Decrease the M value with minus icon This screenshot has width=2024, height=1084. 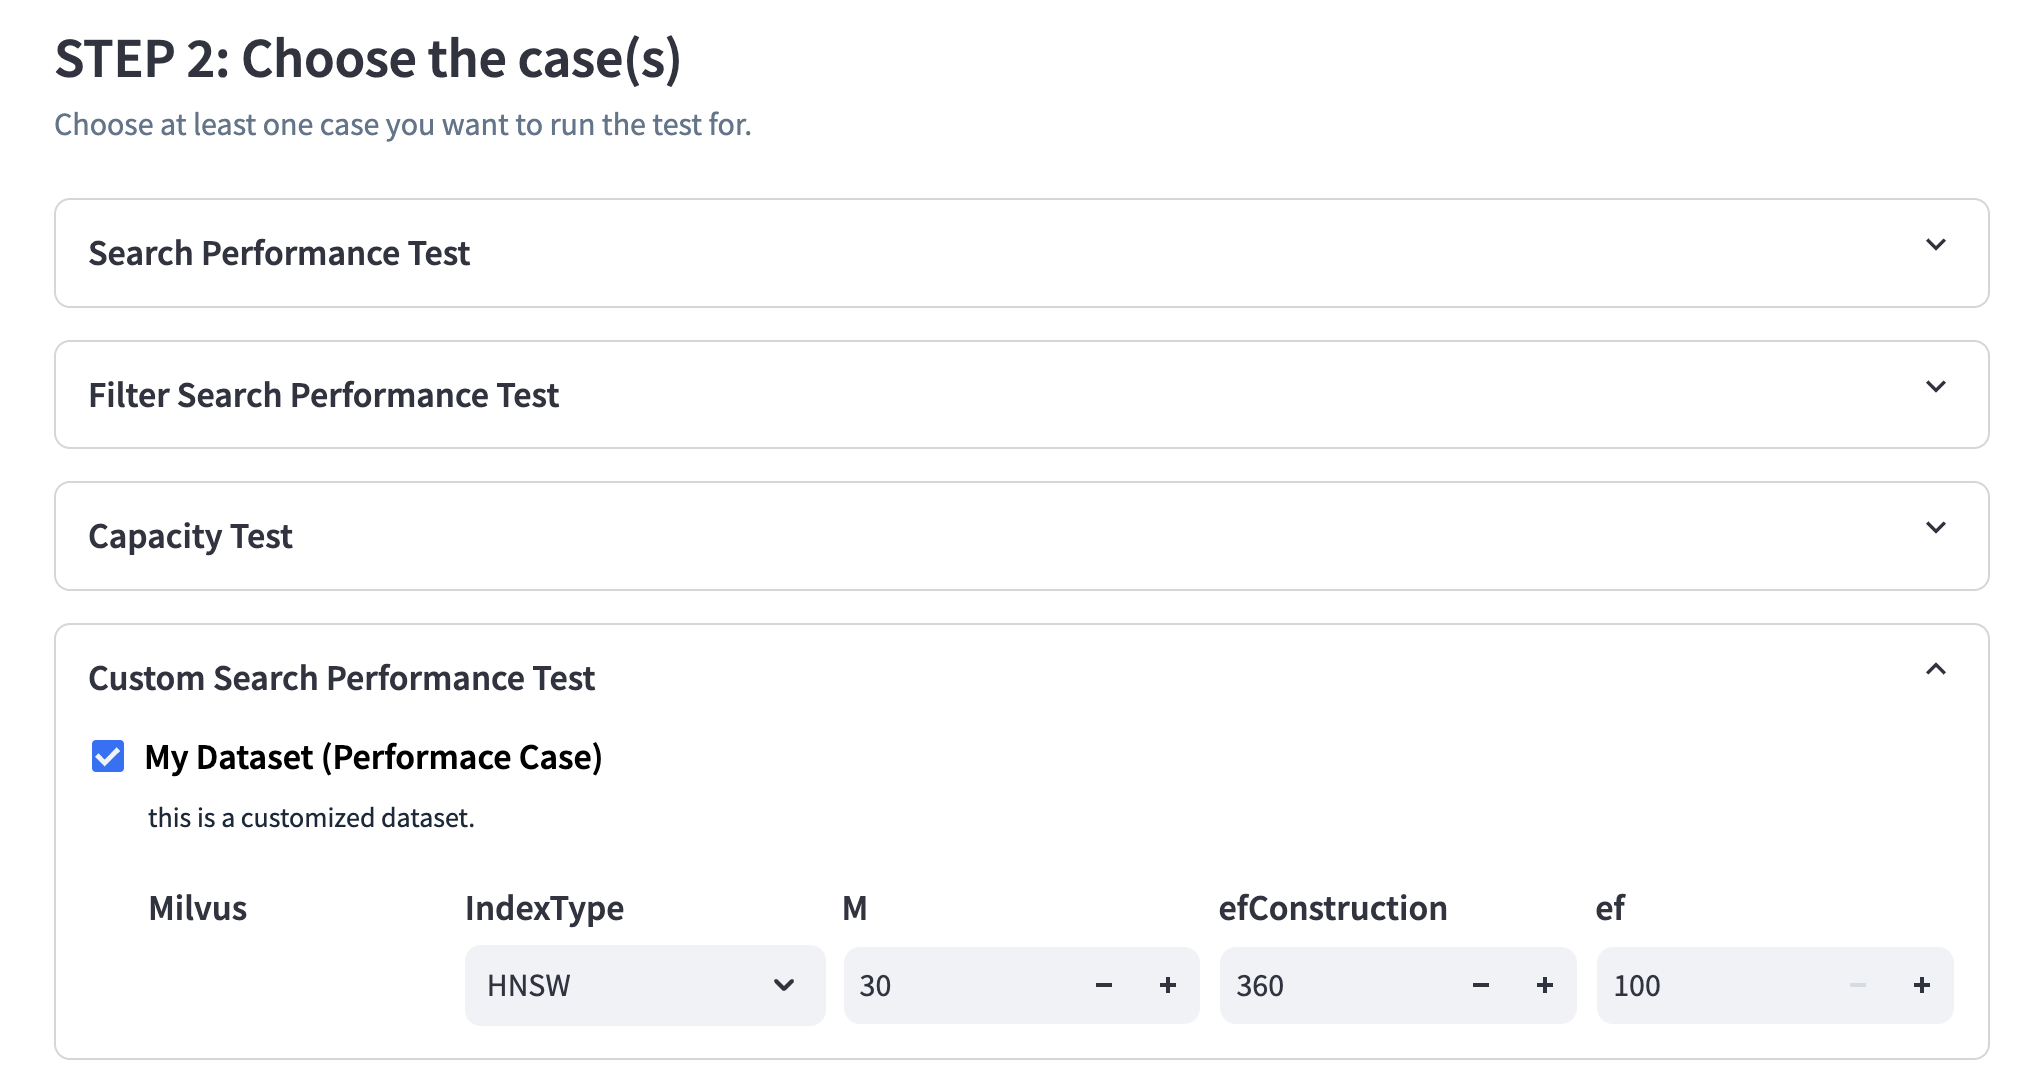(x=1103, y=986)
